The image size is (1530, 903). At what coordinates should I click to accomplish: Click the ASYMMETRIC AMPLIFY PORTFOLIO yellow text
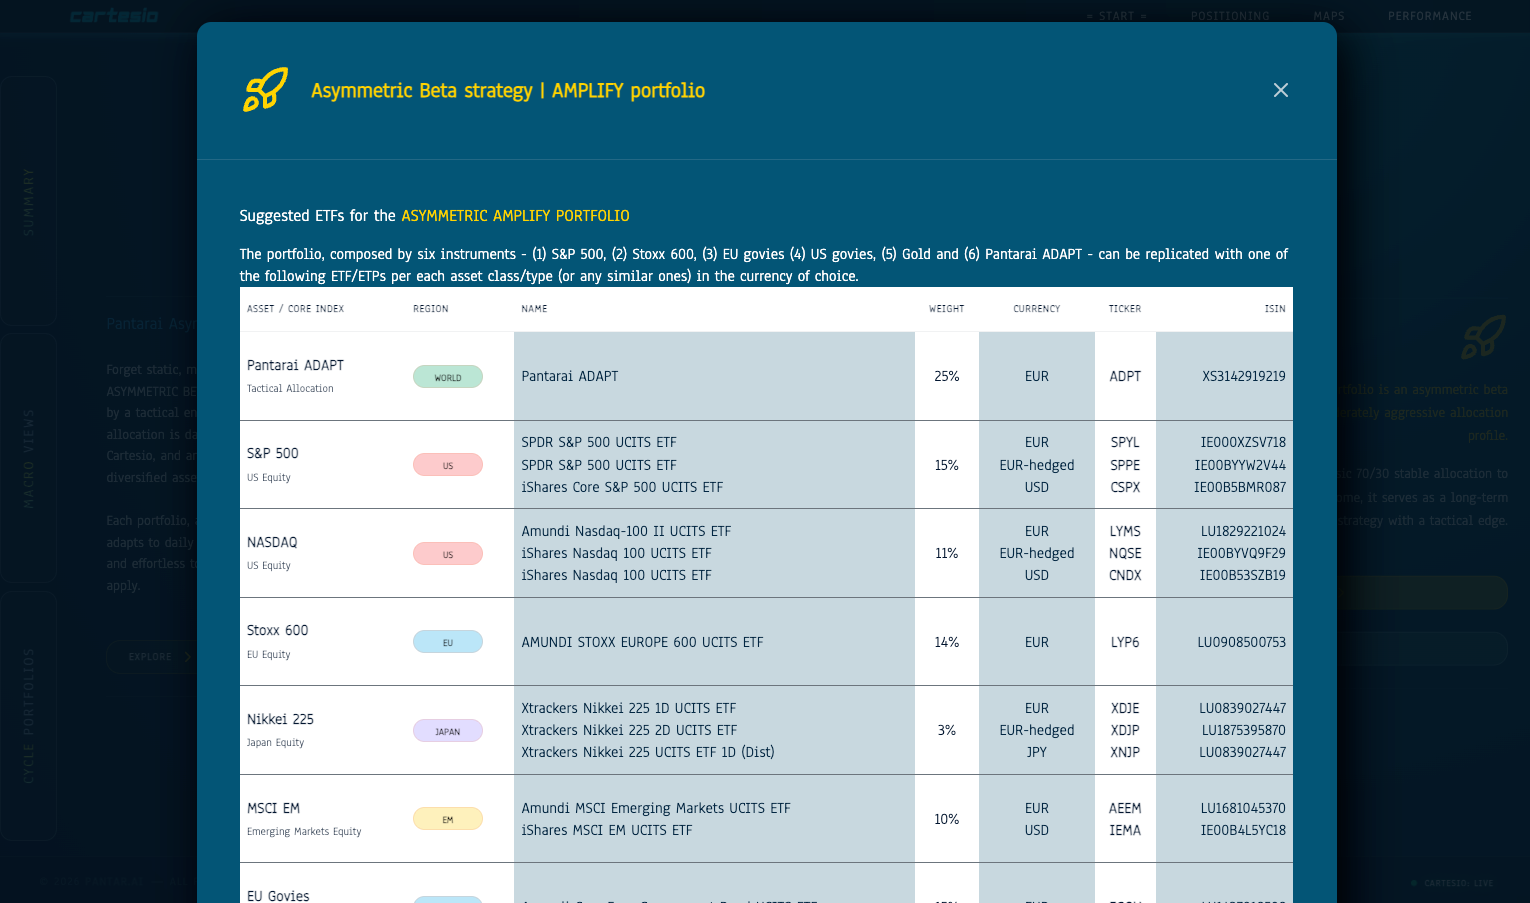point(515,216)
